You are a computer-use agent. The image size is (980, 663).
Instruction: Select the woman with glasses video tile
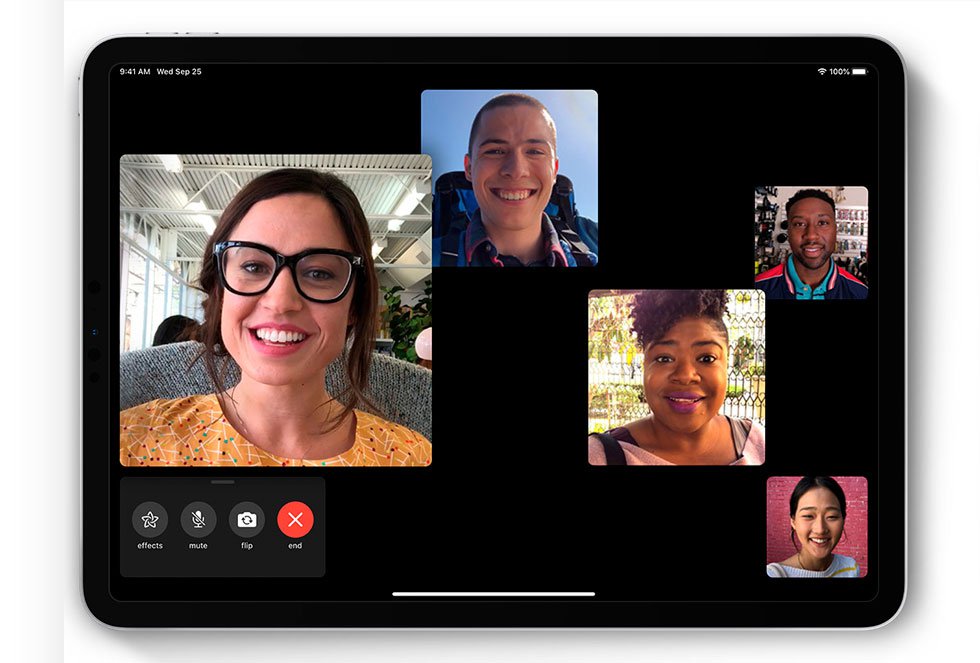pyautogui.click(x=276, y=310)
